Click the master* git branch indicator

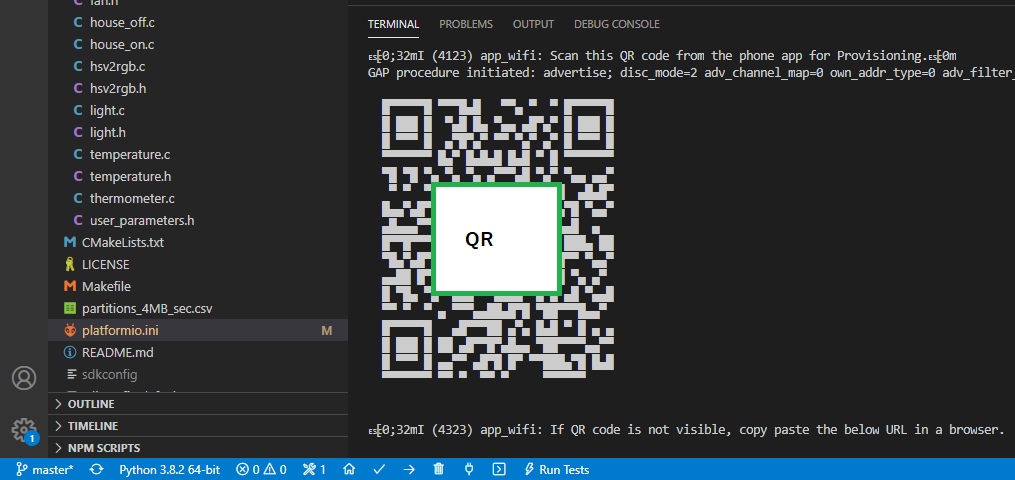click(45, 469)
